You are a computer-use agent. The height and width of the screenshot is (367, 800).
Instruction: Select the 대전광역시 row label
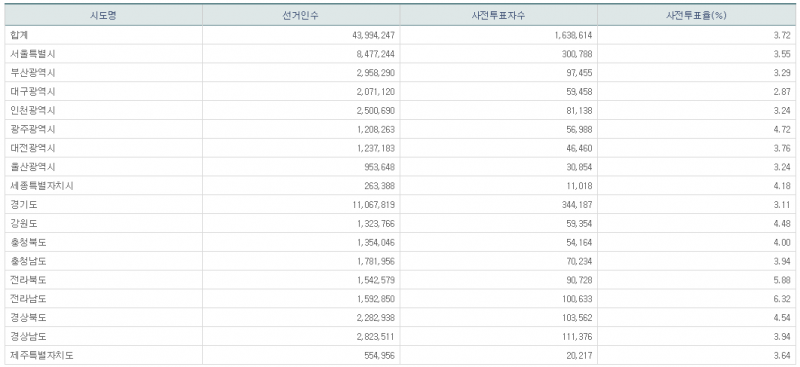tap(33, 149)
